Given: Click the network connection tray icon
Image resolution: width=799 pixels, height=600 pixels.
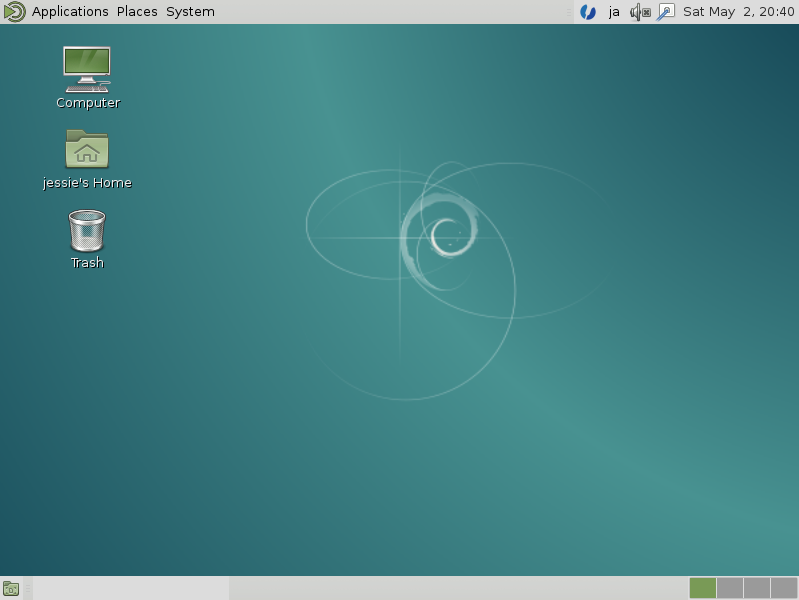Looking at the screenshot, I should 665,12.
